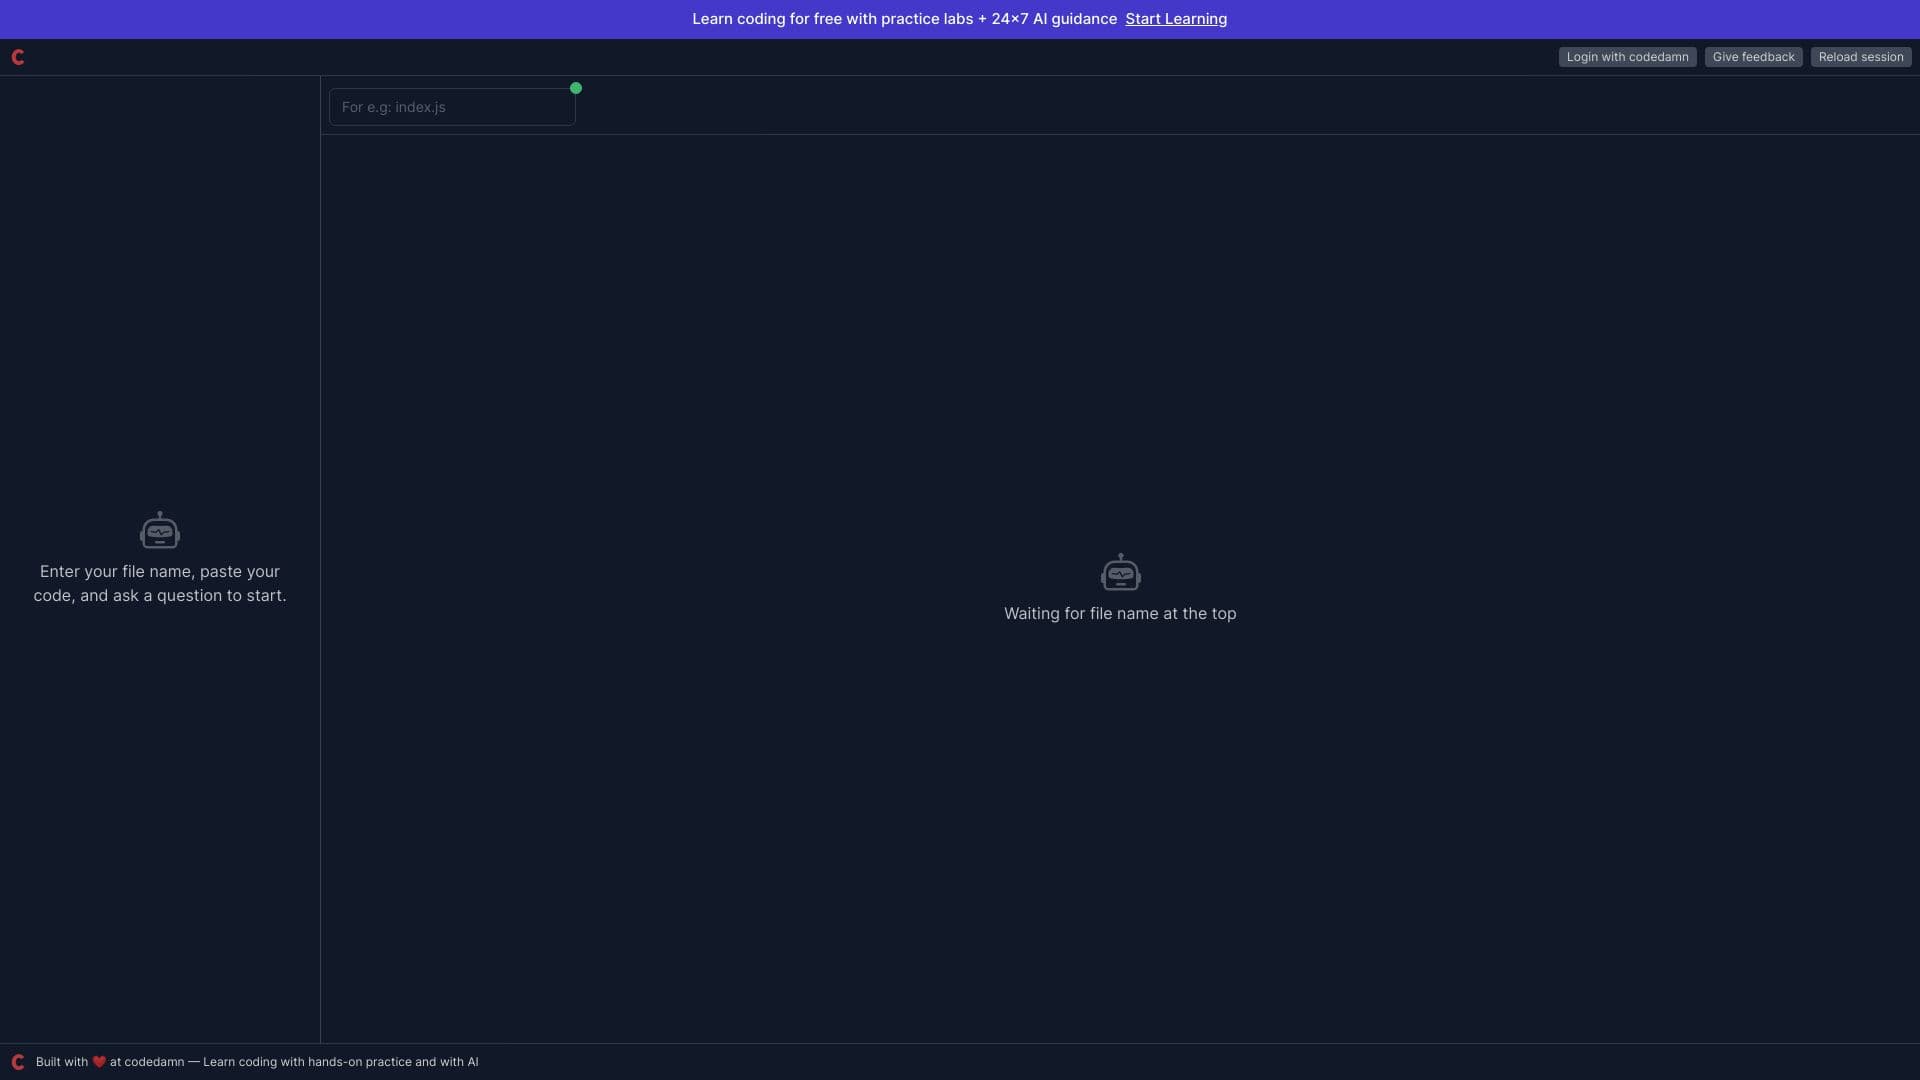Focus the 'For e.g: index.js' text box

(x=452, y=106)
